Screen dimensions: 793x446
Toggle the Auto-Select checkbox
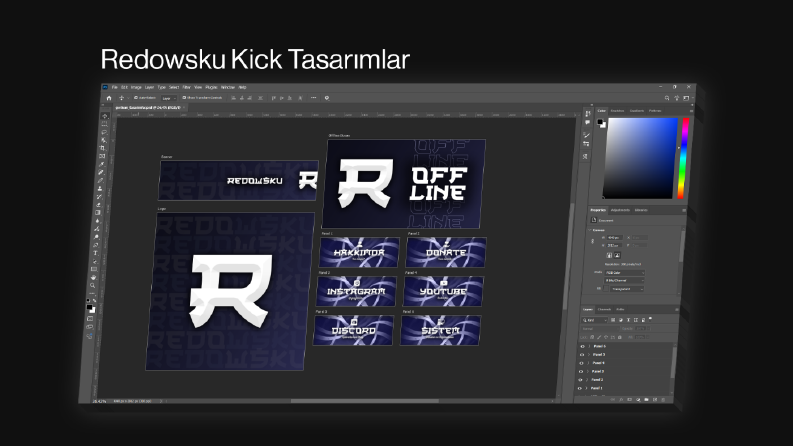coord(136,98)
